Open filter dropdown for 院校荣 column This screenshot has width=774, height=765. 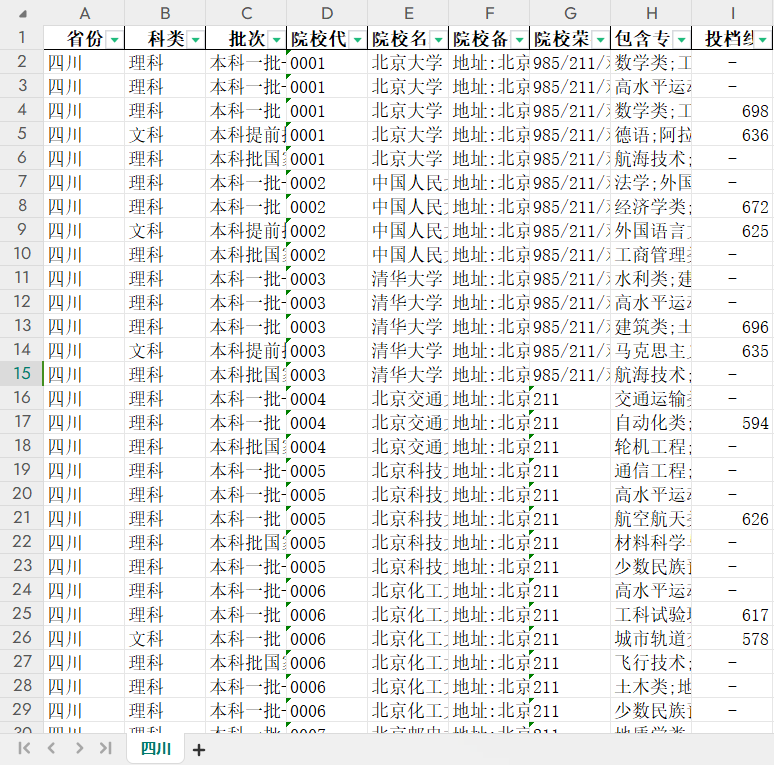pyautogui.click(x=600, y=39)
